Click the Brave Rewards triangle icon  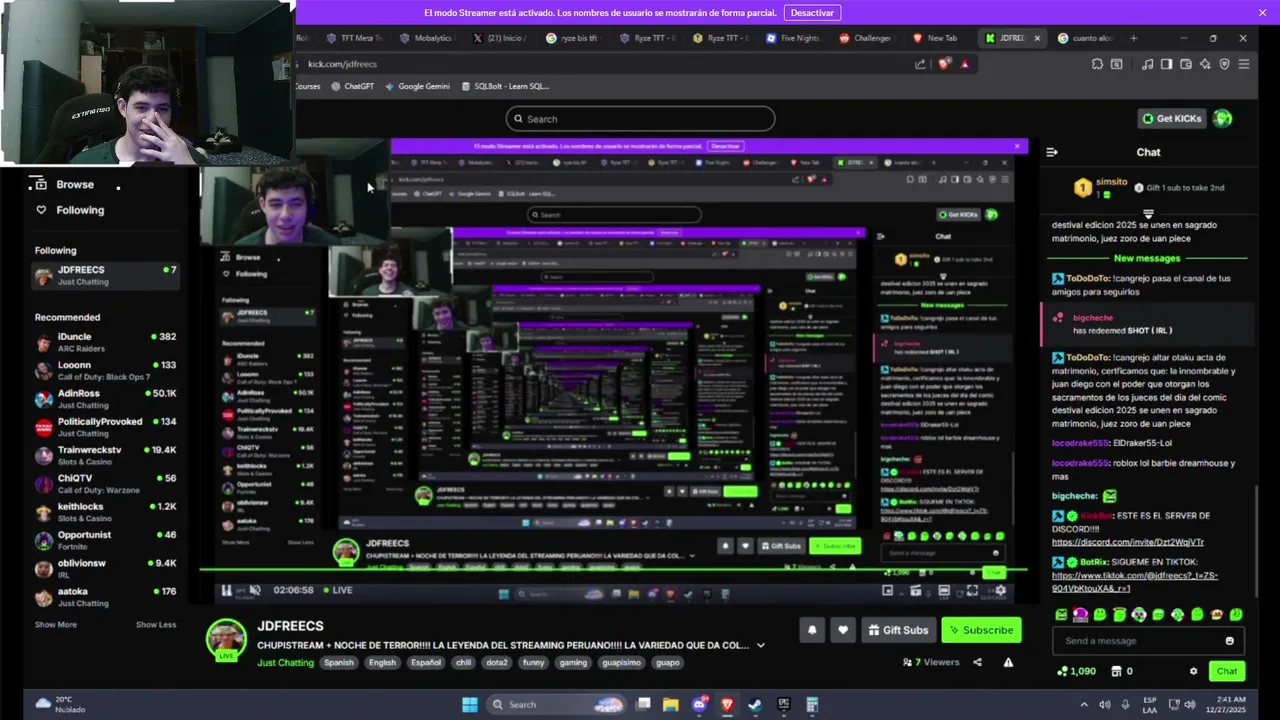(x=965, y=64)
